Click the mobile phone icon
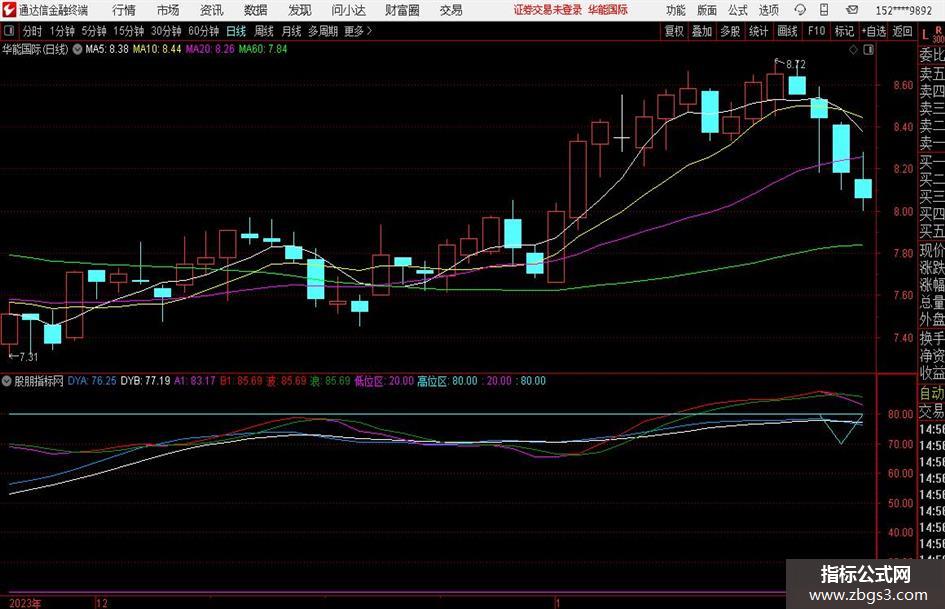This screenshot has width=945, height=609. click(824, 10)
